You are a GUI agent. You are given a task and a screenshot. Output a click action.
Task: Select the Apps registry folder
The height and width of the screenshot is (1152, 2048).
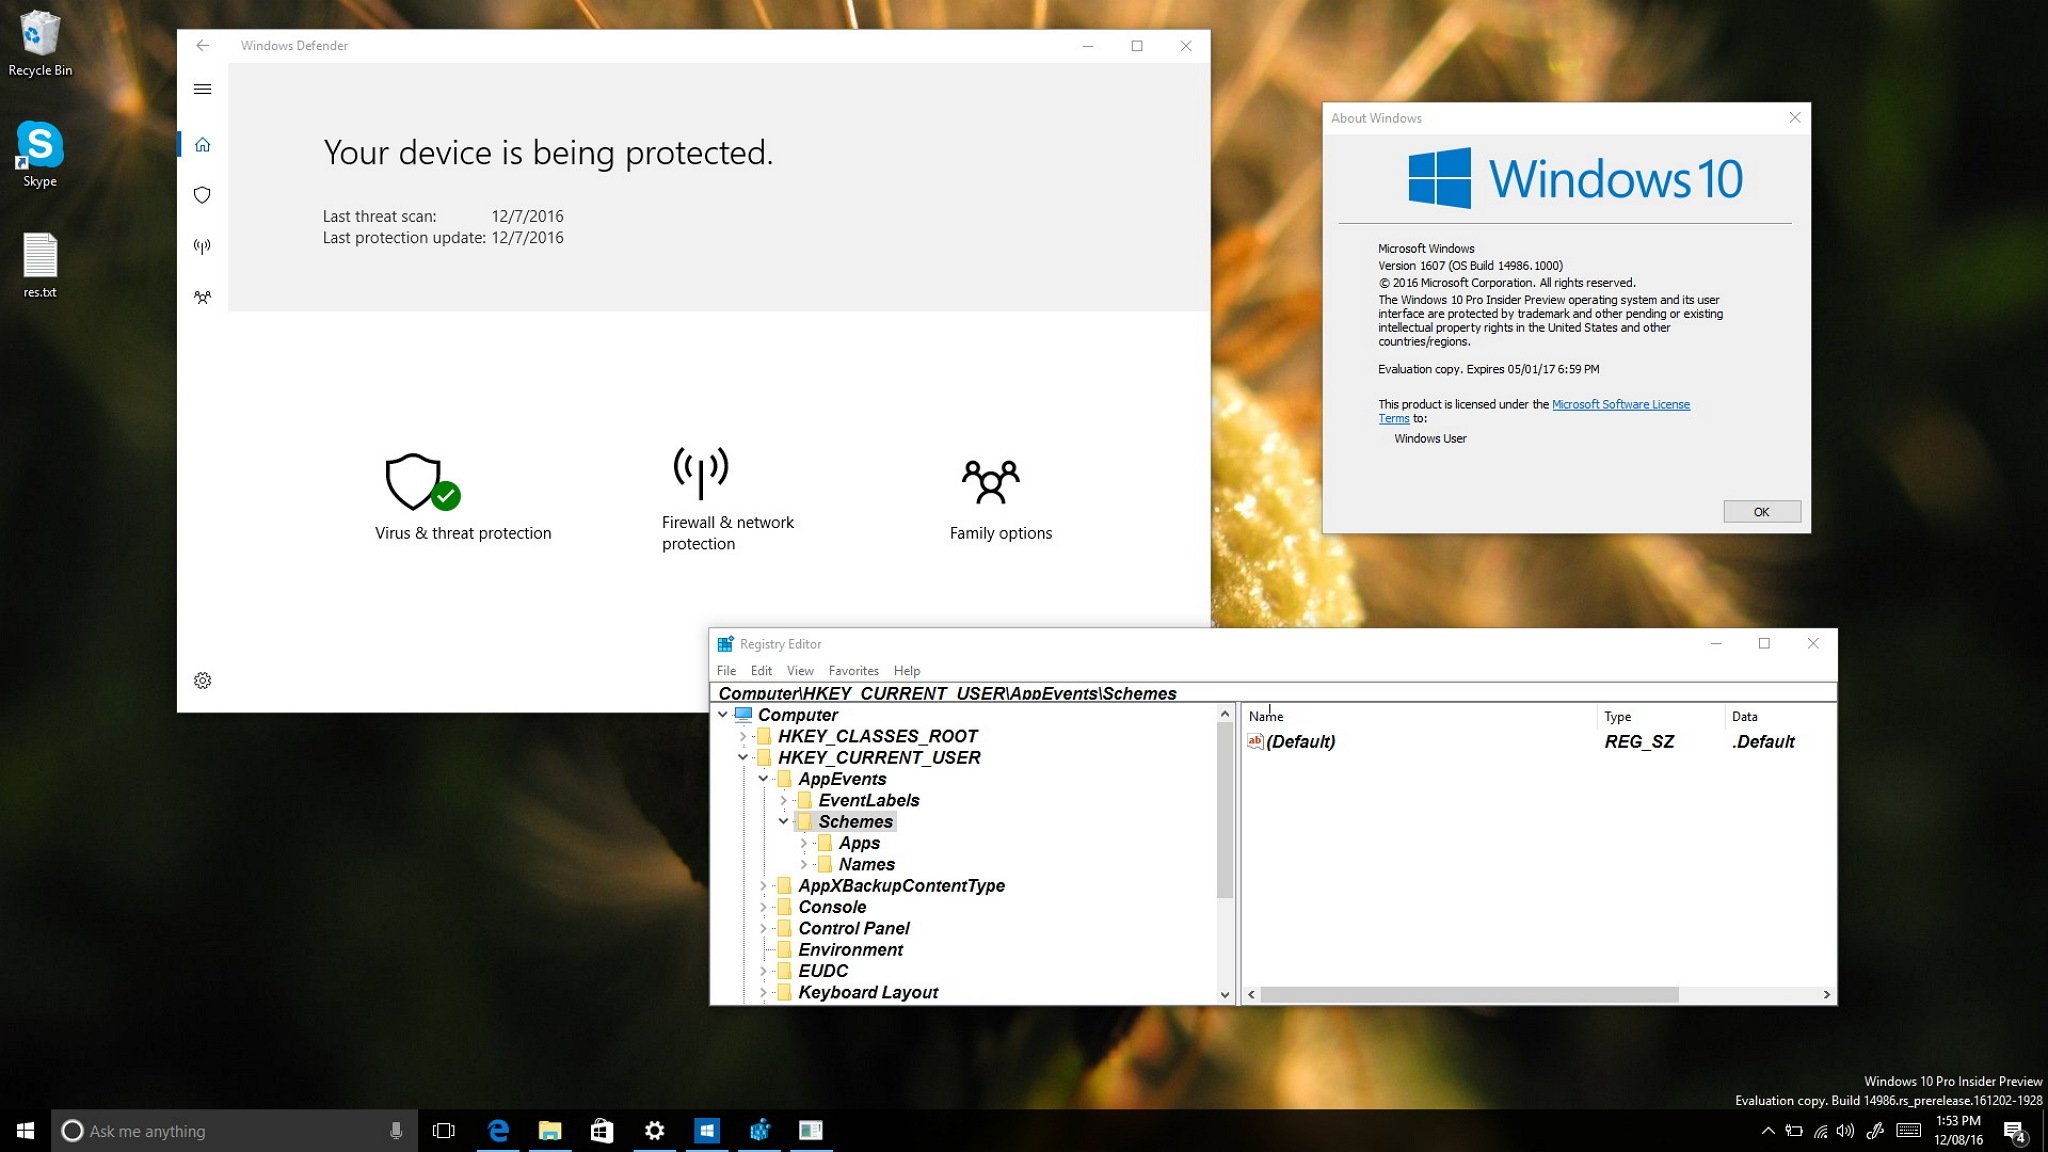point(858,843)
